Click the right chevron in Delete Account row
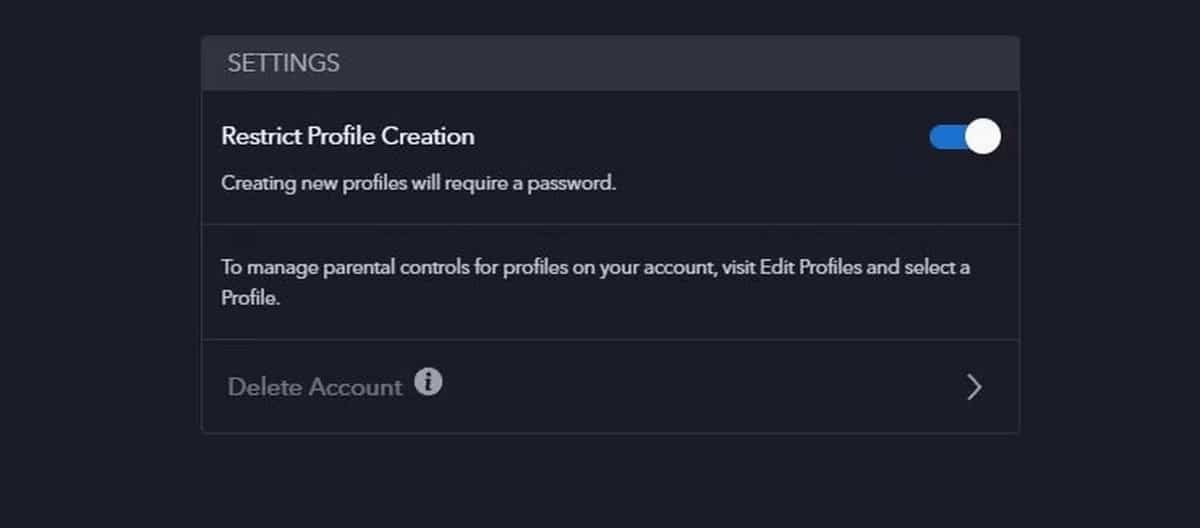 974,387
